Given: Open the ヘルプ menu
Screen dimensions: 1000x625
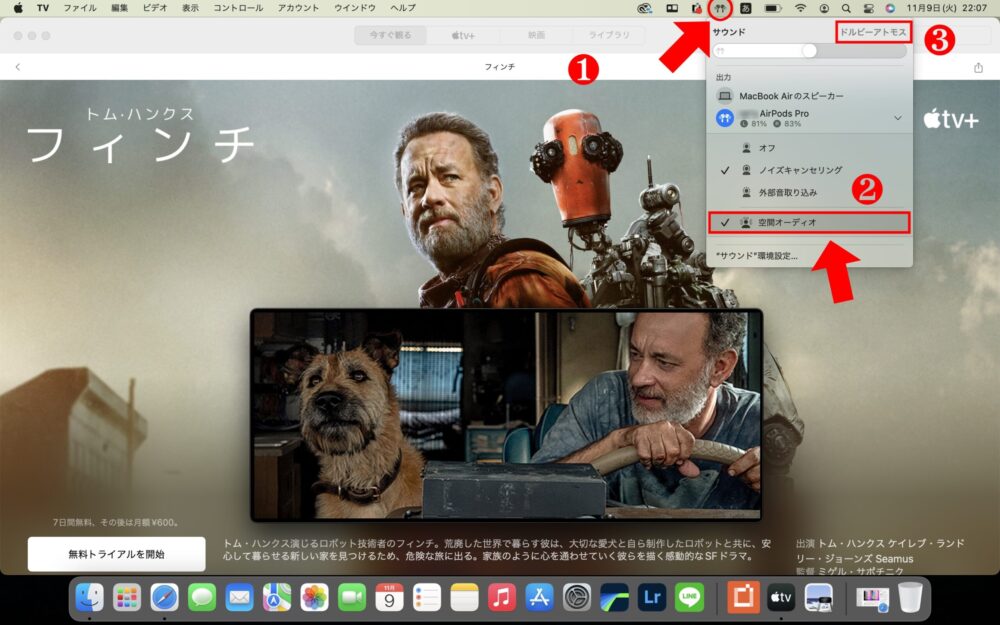Looking at the screenshot, I should (x=402, y=8).
